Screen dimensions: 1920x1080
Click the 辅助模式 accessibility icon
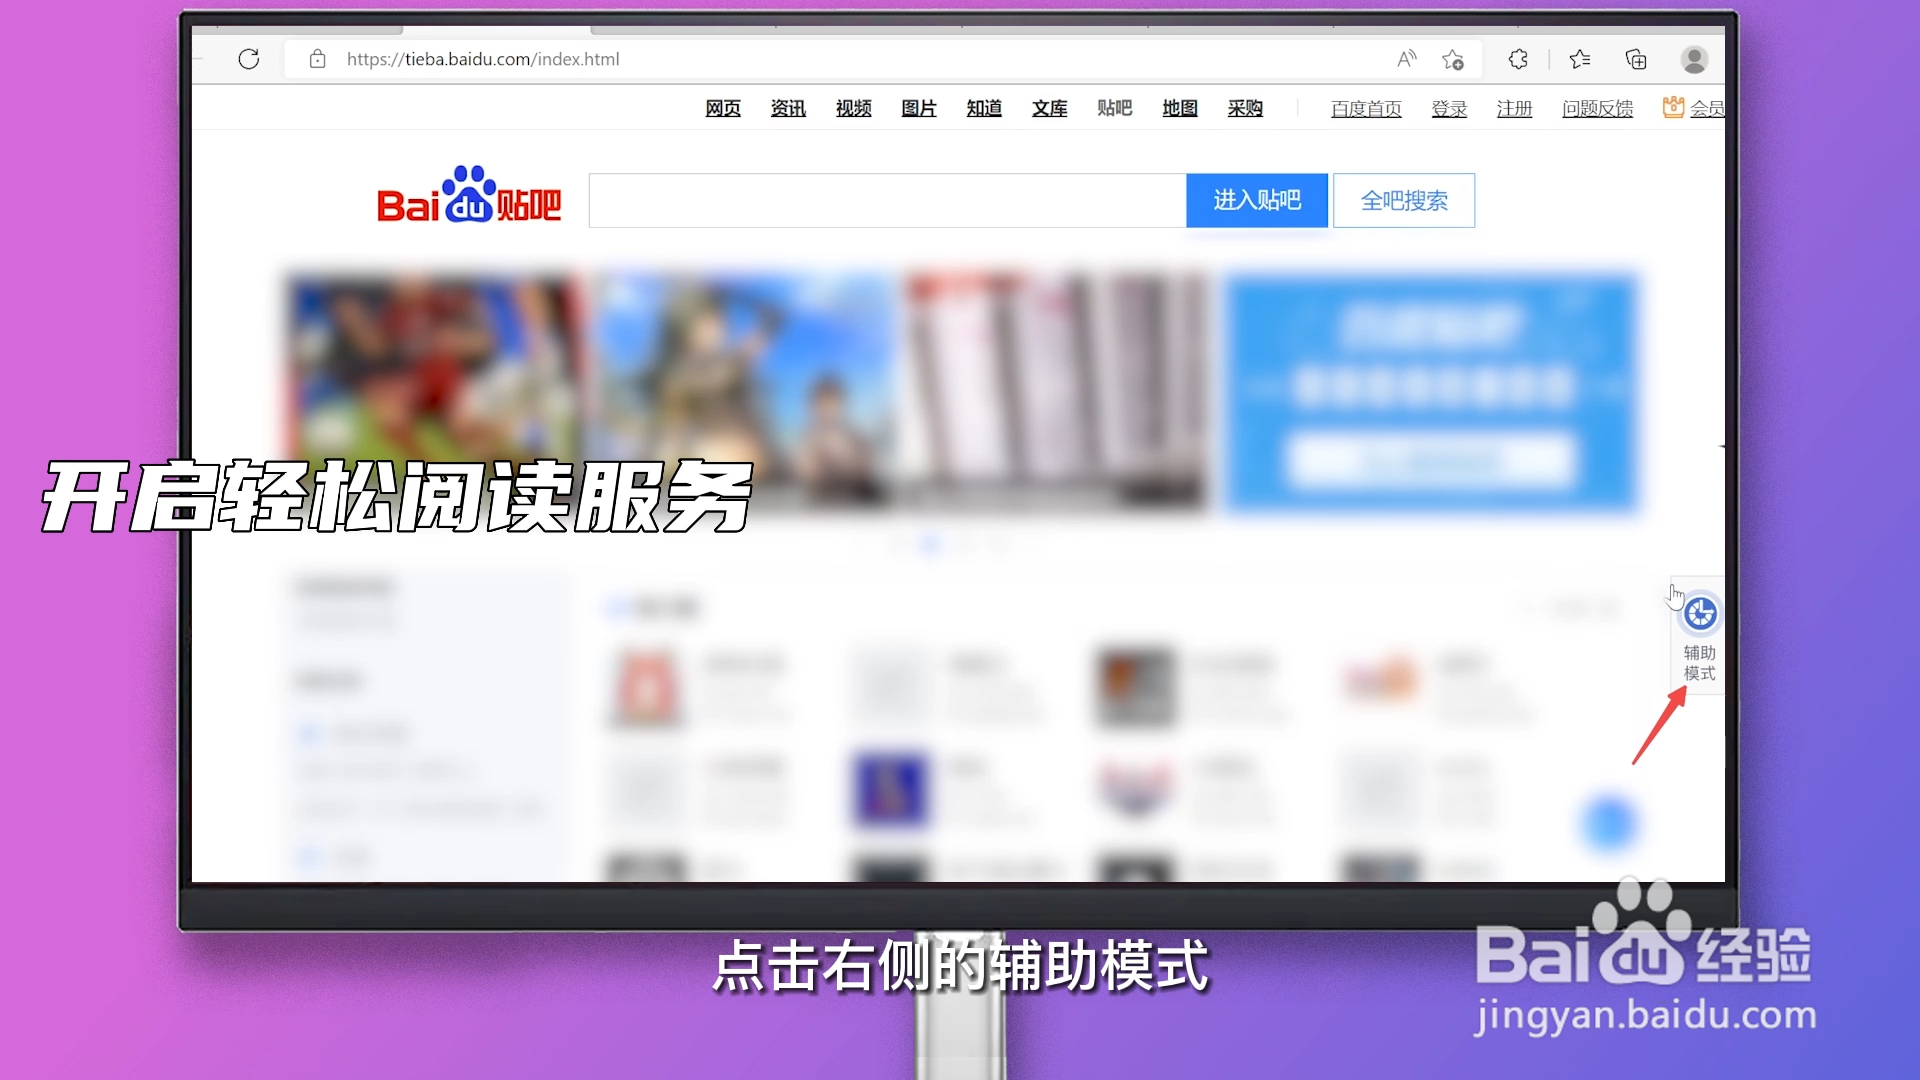[x=1700, y=613]
